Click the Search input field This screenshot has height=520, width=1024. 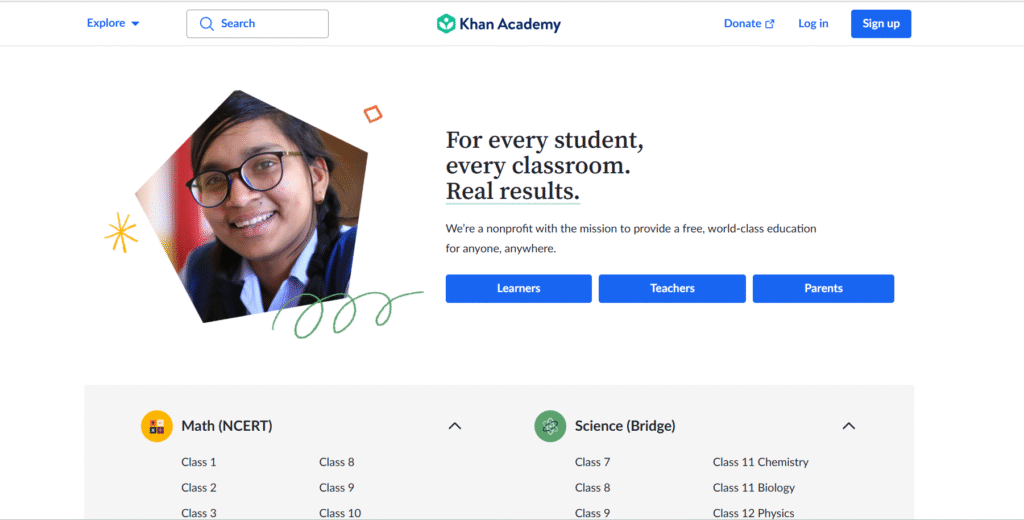click(x=257, y=24)
